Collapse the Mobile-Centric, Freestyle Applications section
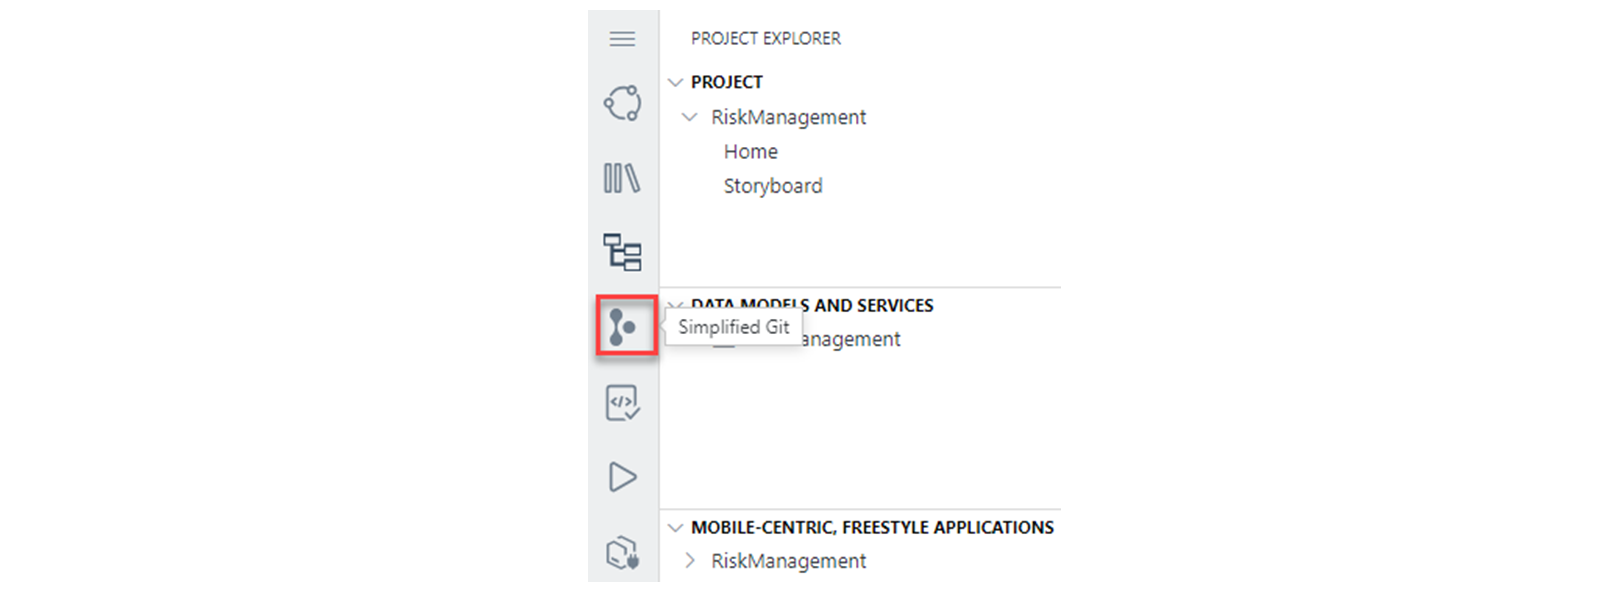The height and width of the screenshot is (592, 1600). click(x=676, y=527)
